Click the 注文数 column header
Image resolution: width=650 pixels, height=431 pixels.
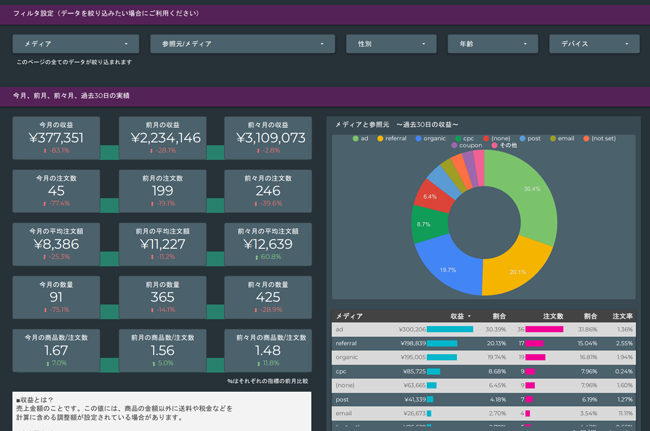point(553,316)
